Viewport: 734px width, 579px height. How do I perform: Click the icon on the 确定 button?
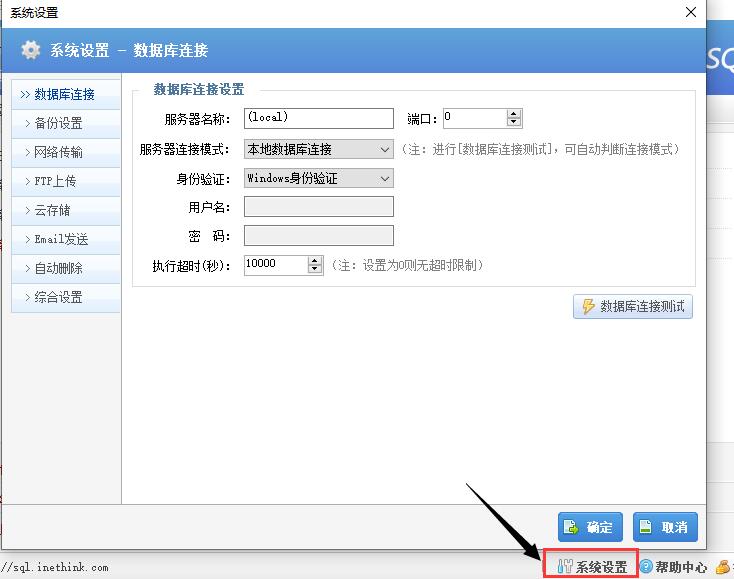point(571,527)
